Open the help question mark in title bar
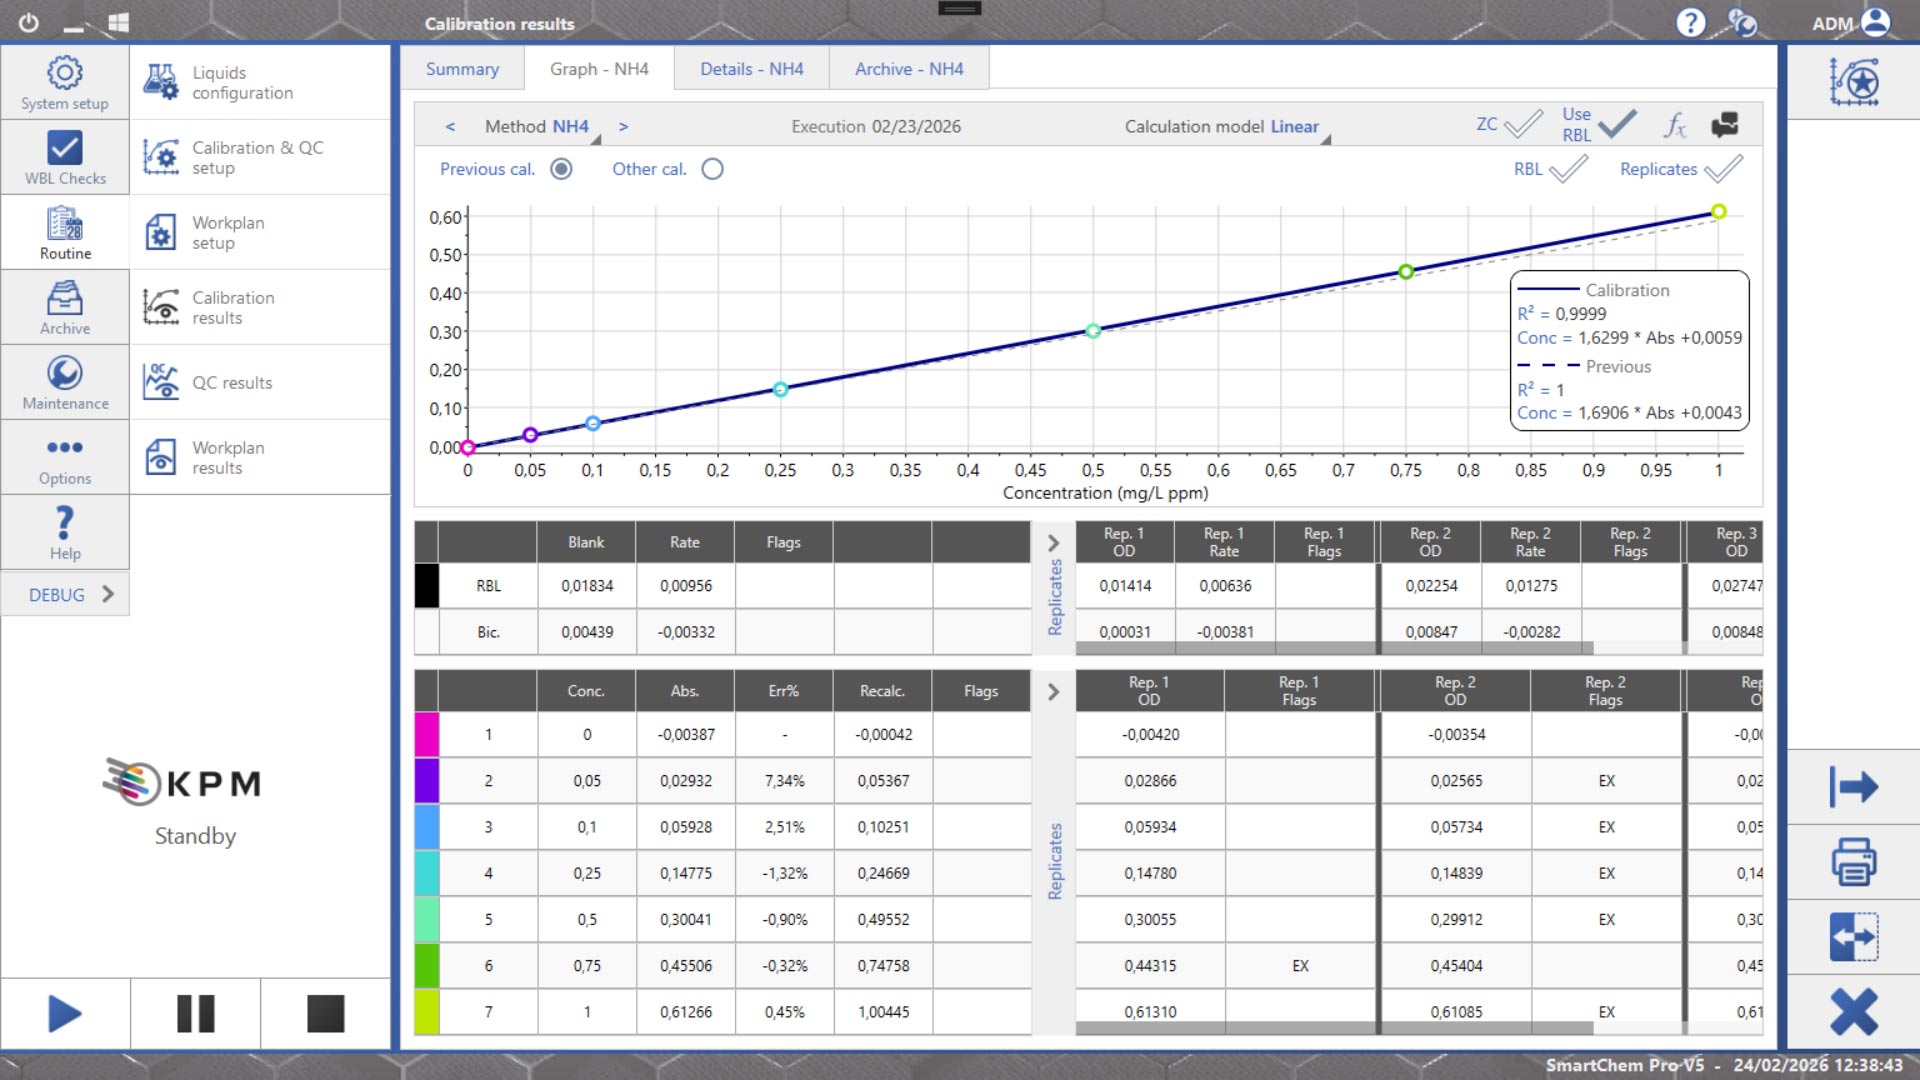Image resolution: width=1920 pixels, height=1080 pixels. pyautogui.click(x=1690, y=22)
